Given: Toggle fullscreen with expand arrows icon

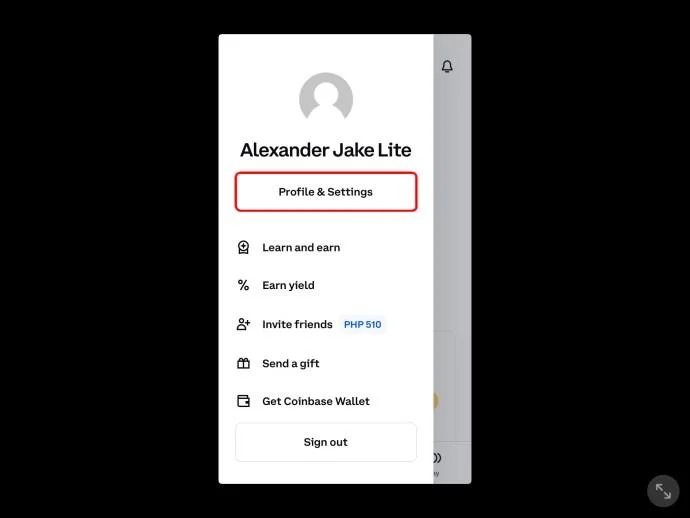Looking at the screenshot, I should [663, 491].
